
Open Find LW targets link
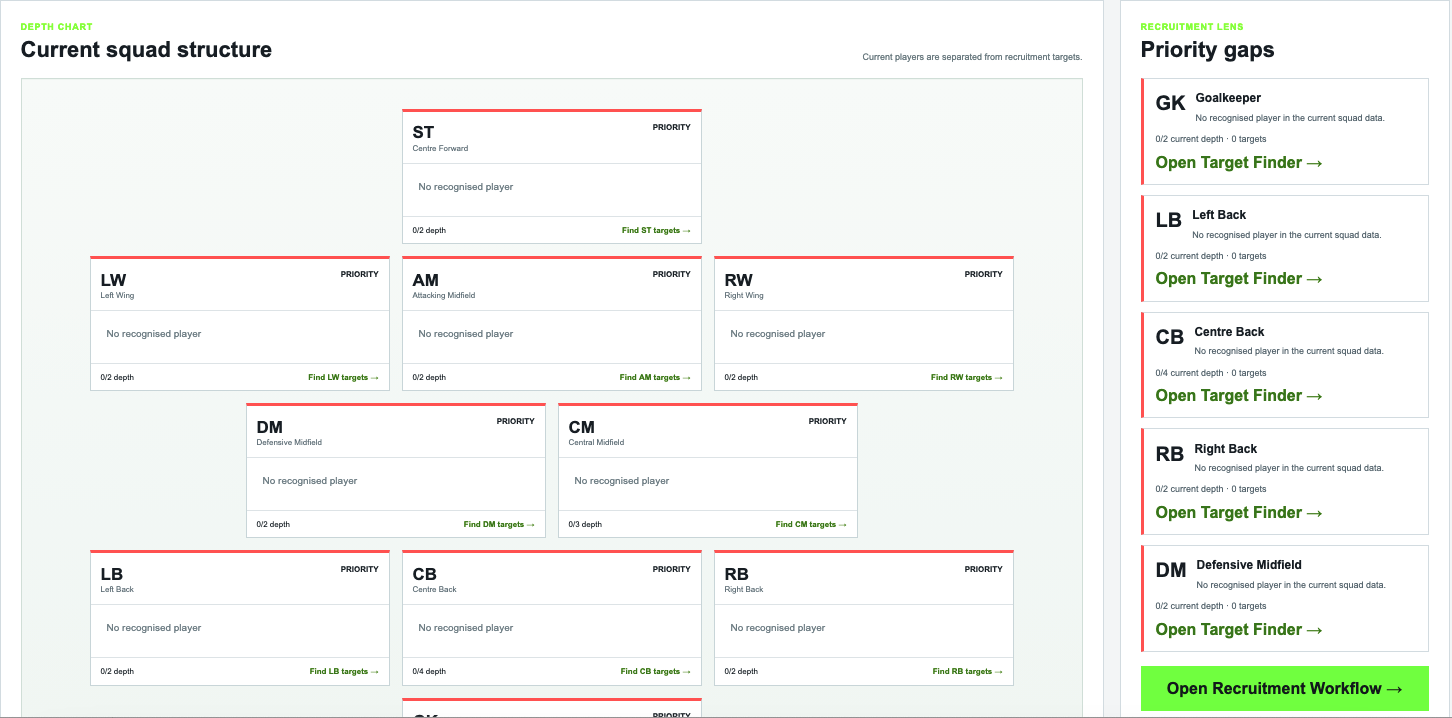point(344,377)
